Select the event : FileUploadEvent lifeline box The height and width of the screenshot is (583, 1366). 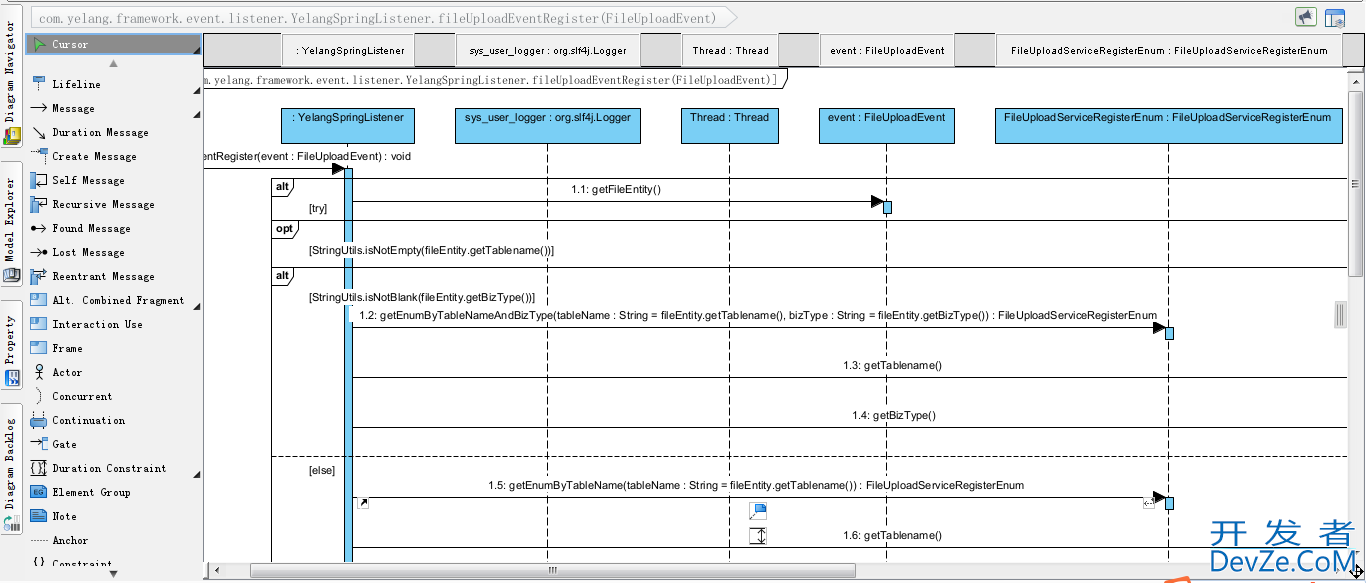(x=887, y=126)
